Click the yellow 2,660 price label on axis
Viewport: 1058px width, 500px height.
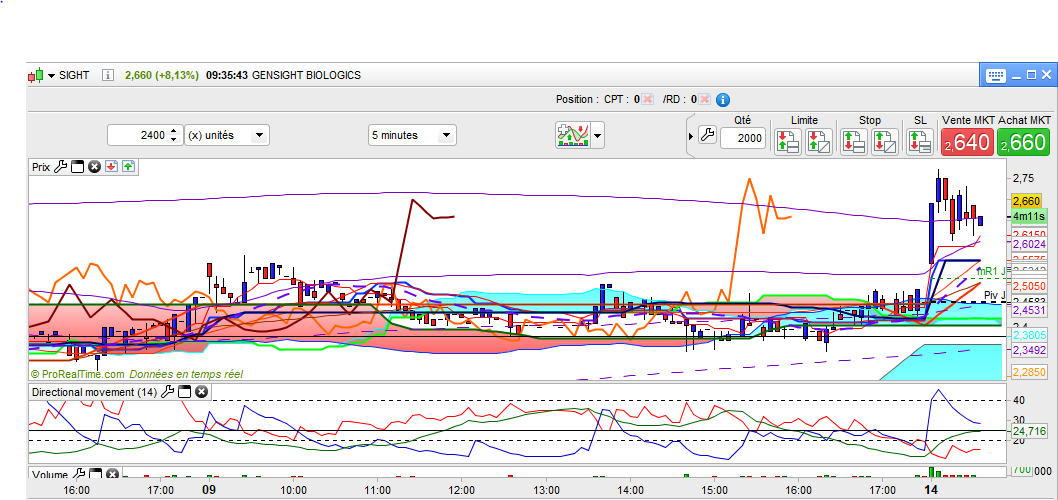tap(1026, 201)
